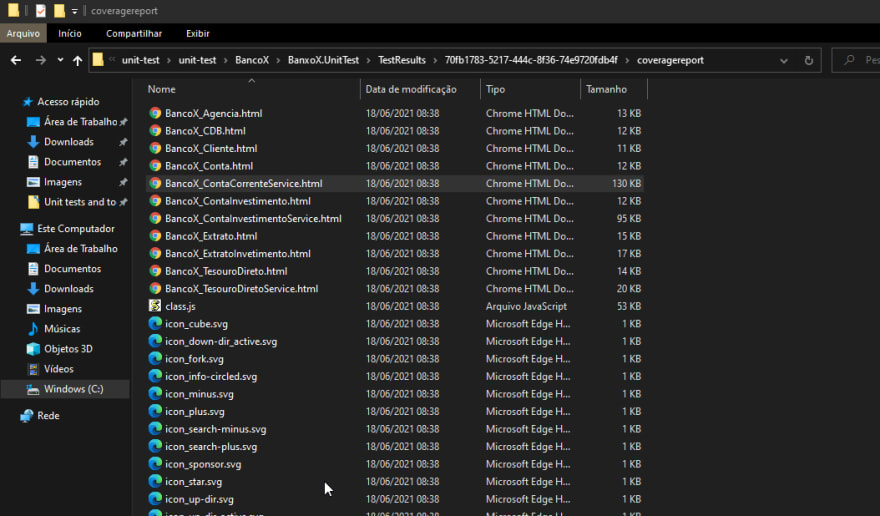Select the Edge icon of icon_info-circled.svg

click(155, 376)
